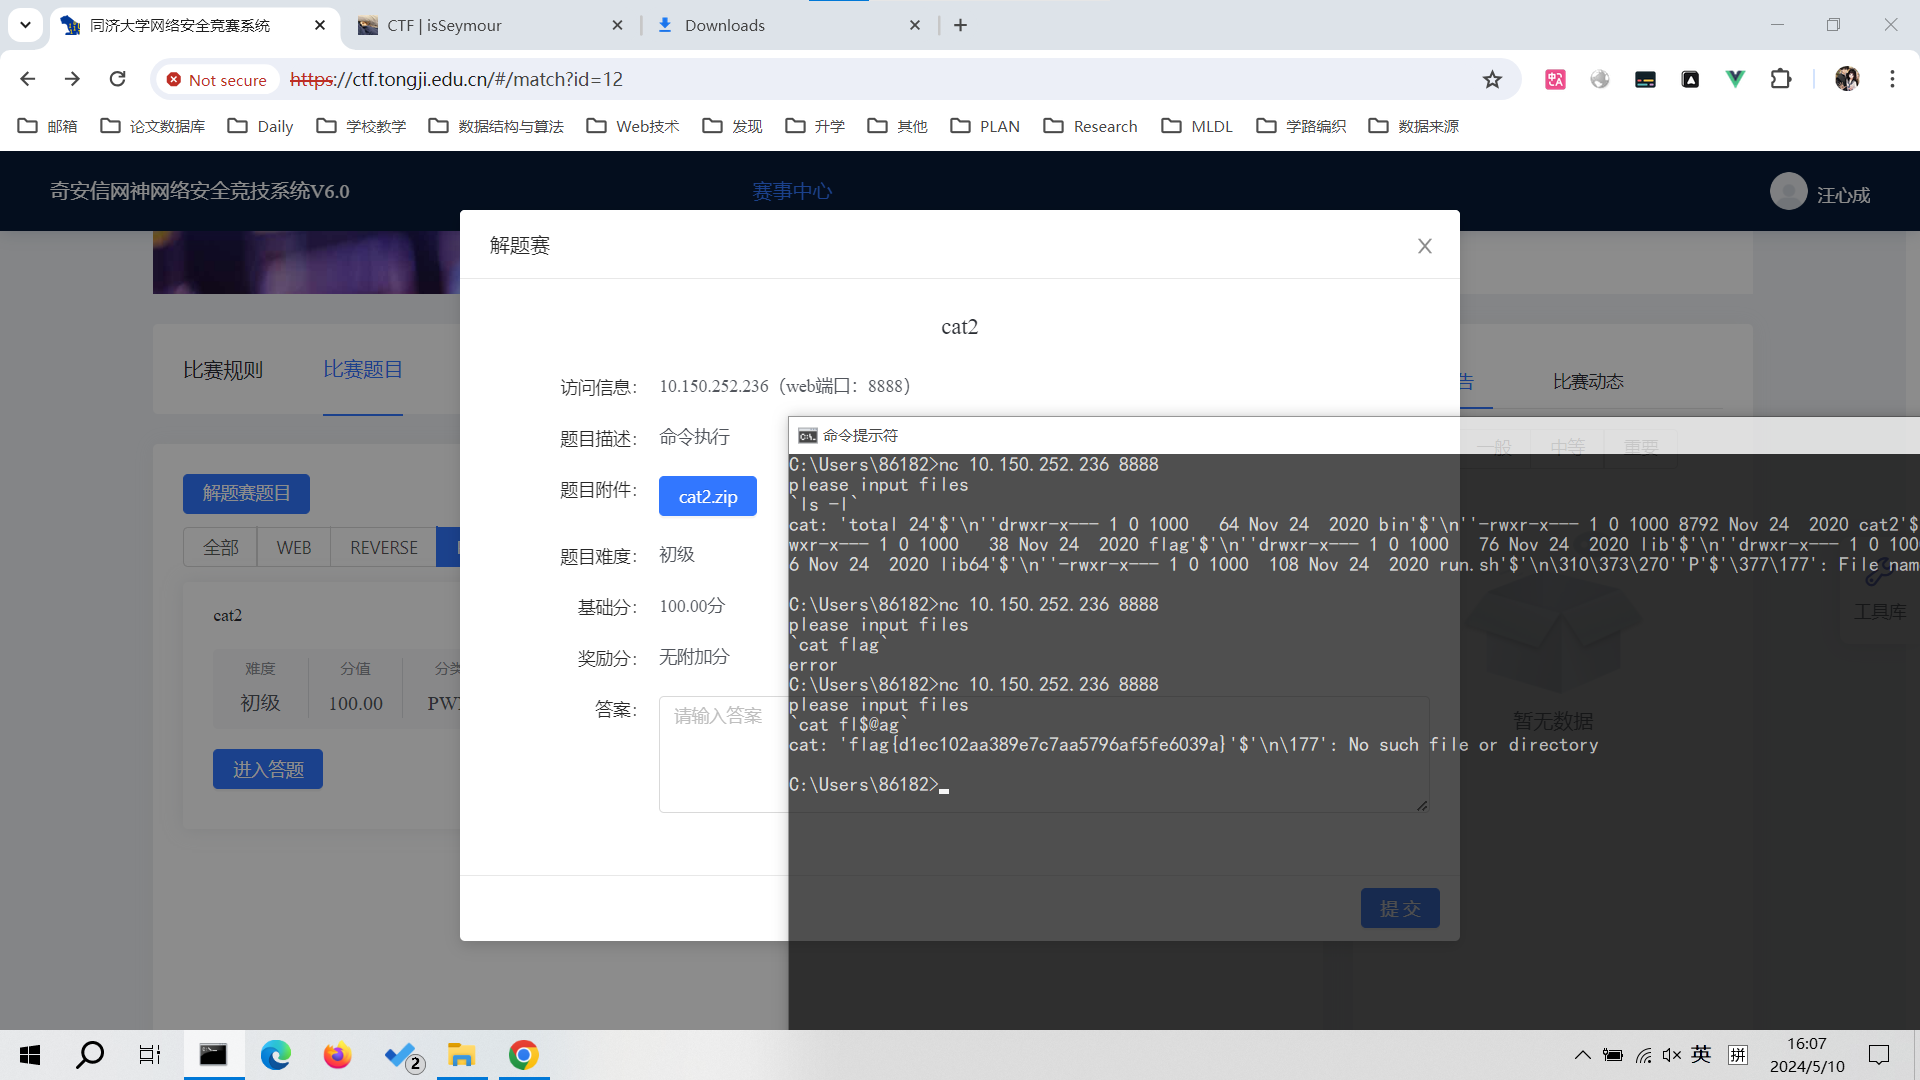1920x1080 pixels.
Task: Switch to the CTF | isSeymour tab
Action: coord(490,25)
